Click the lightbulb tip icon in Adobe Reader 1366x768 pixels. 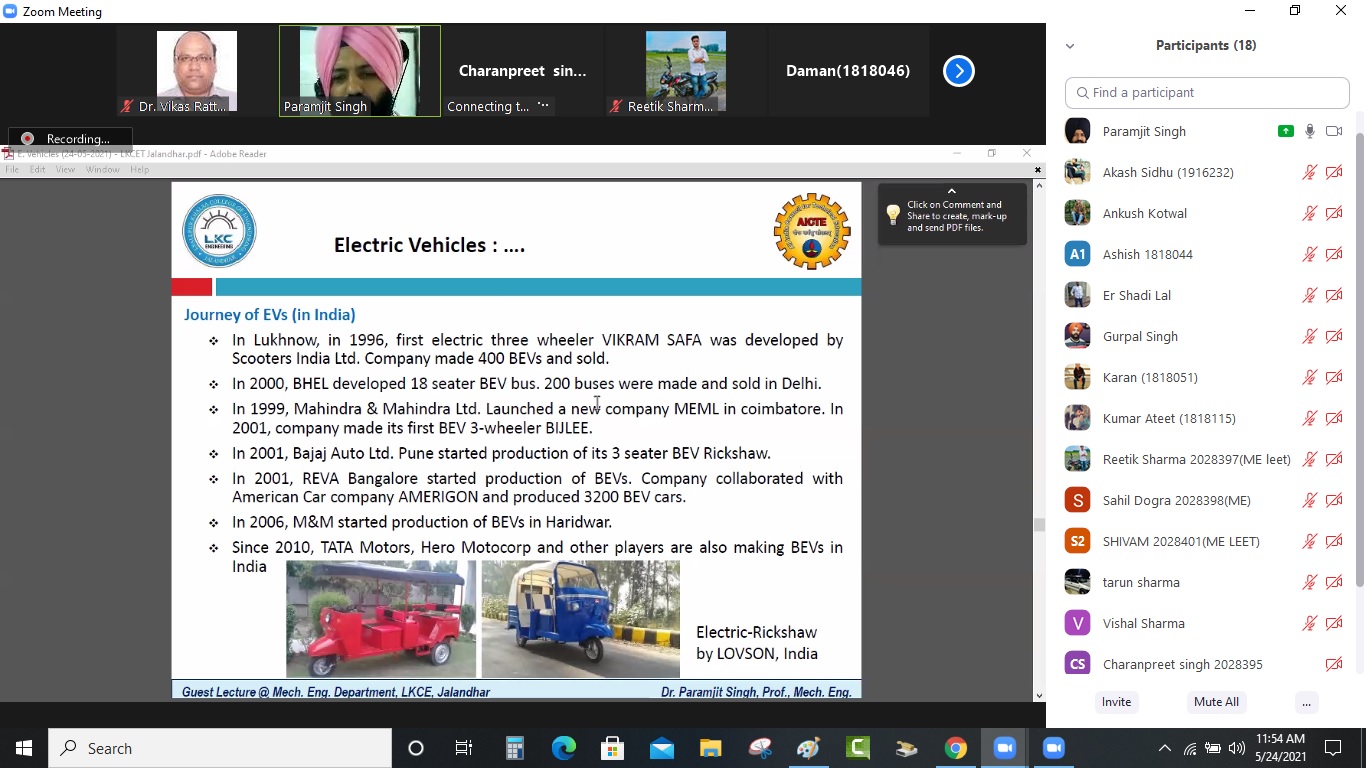[894, 215]
